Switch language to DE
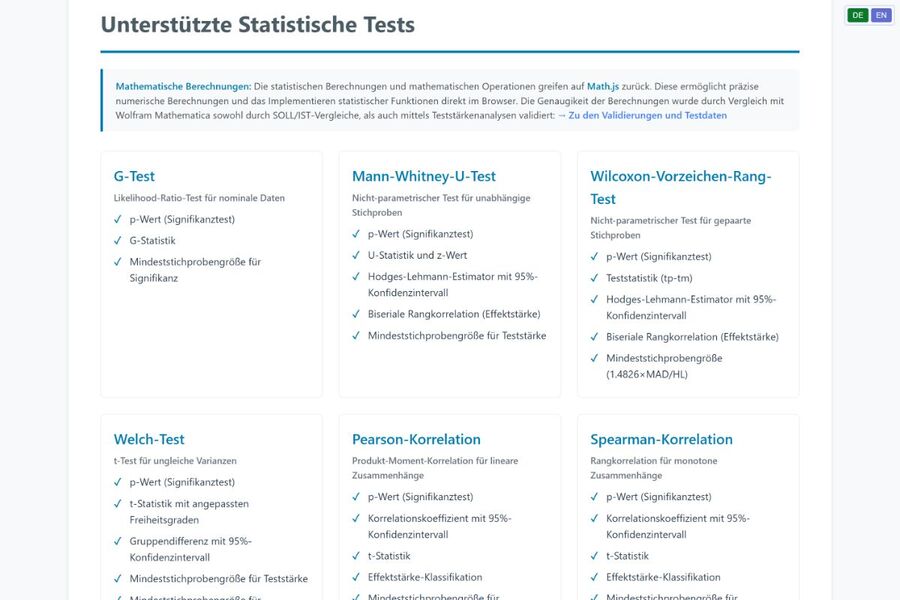 click(x=857, y=15)
